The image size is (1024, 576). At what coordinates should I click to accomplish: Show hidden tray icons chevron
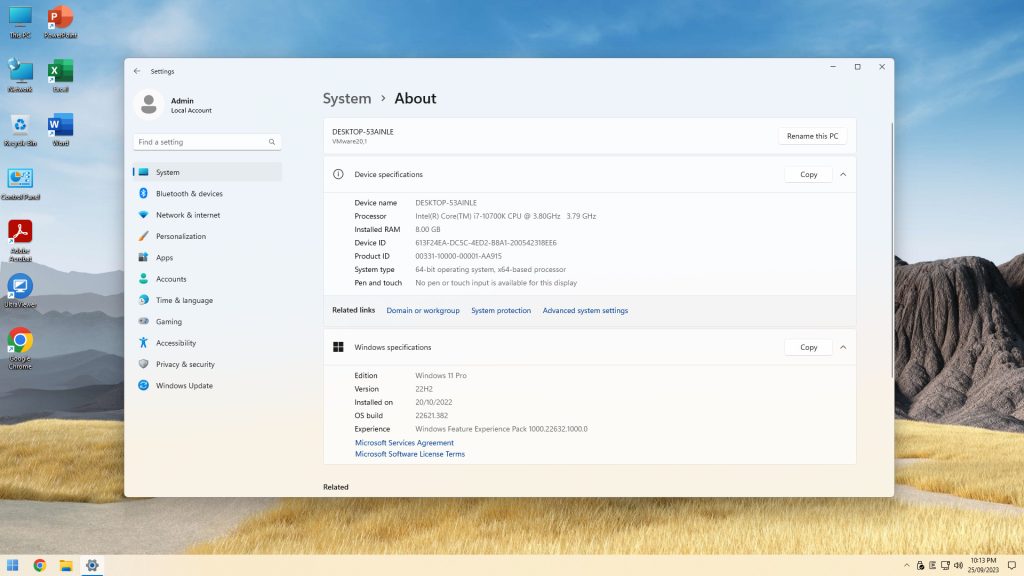tap(906, 566)
